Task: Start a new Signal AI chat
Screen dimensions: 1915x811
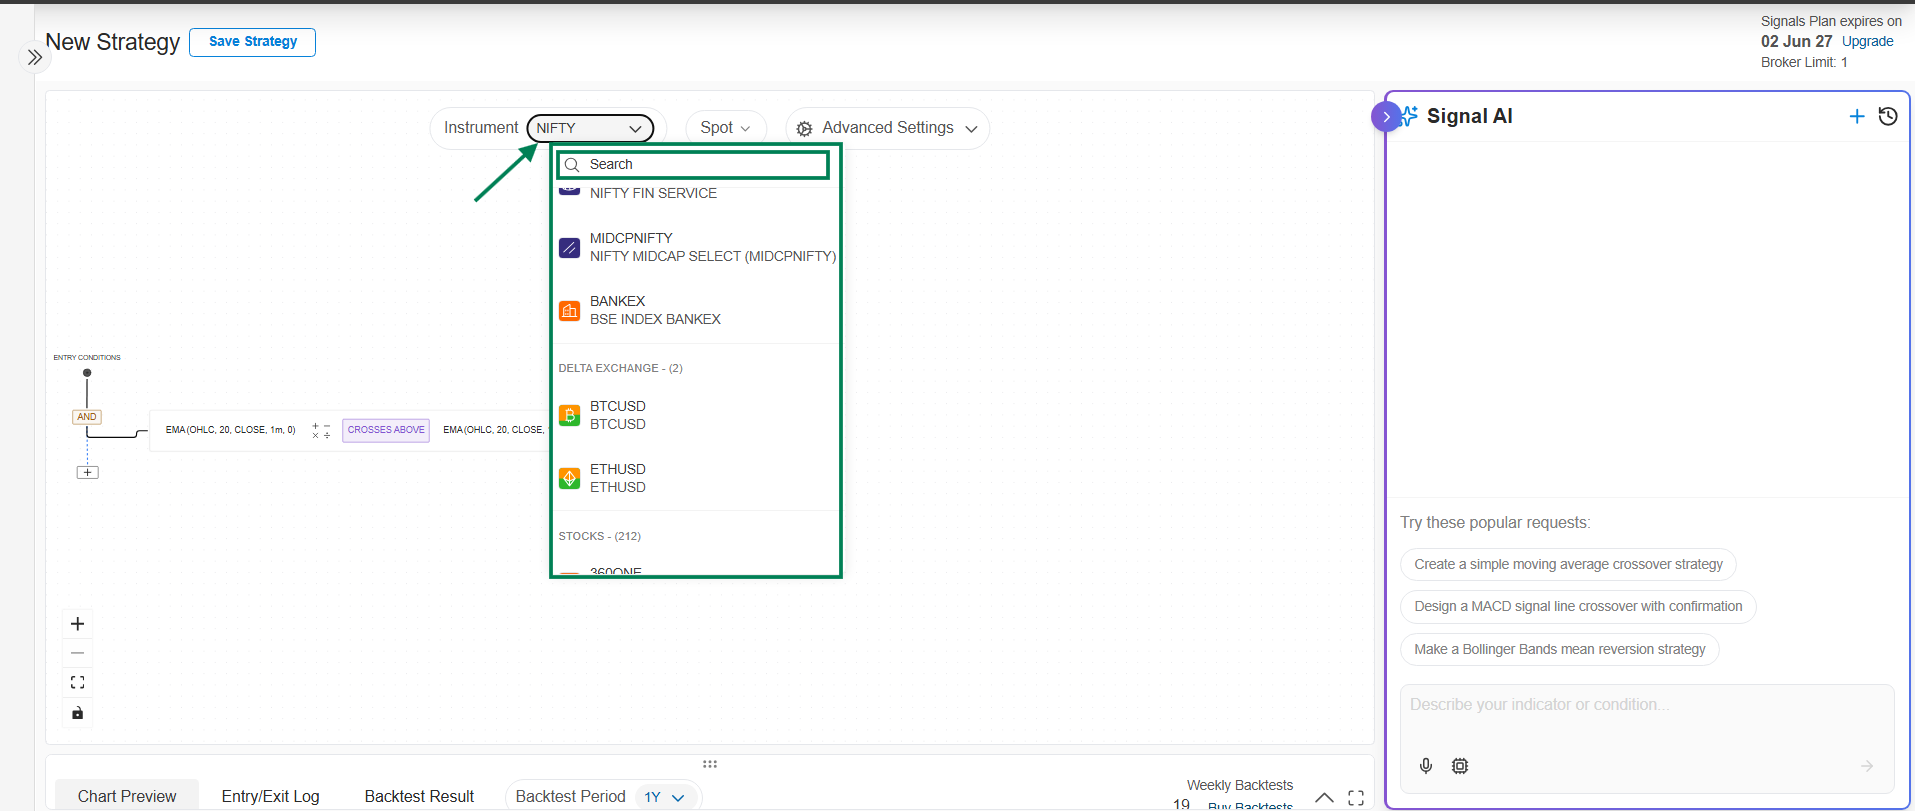Action: [1857, 116]
